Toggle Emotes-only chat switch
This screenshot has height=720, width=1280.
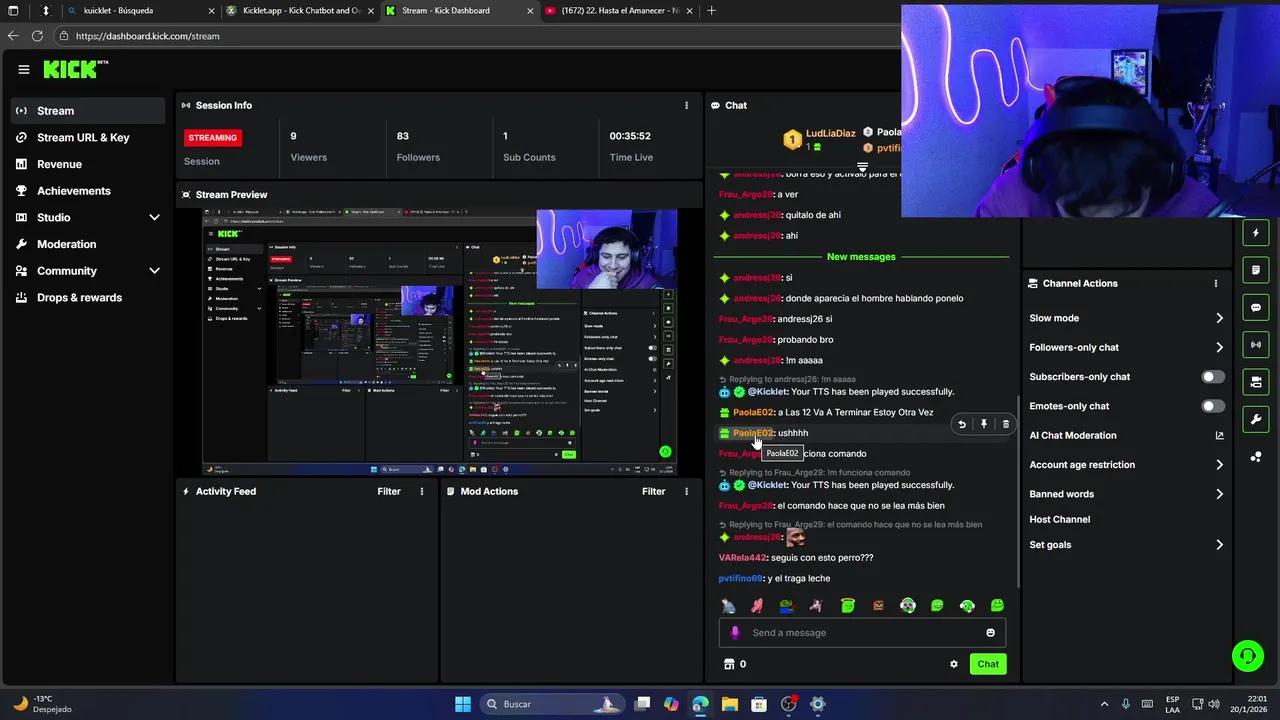pos(1212,406)
